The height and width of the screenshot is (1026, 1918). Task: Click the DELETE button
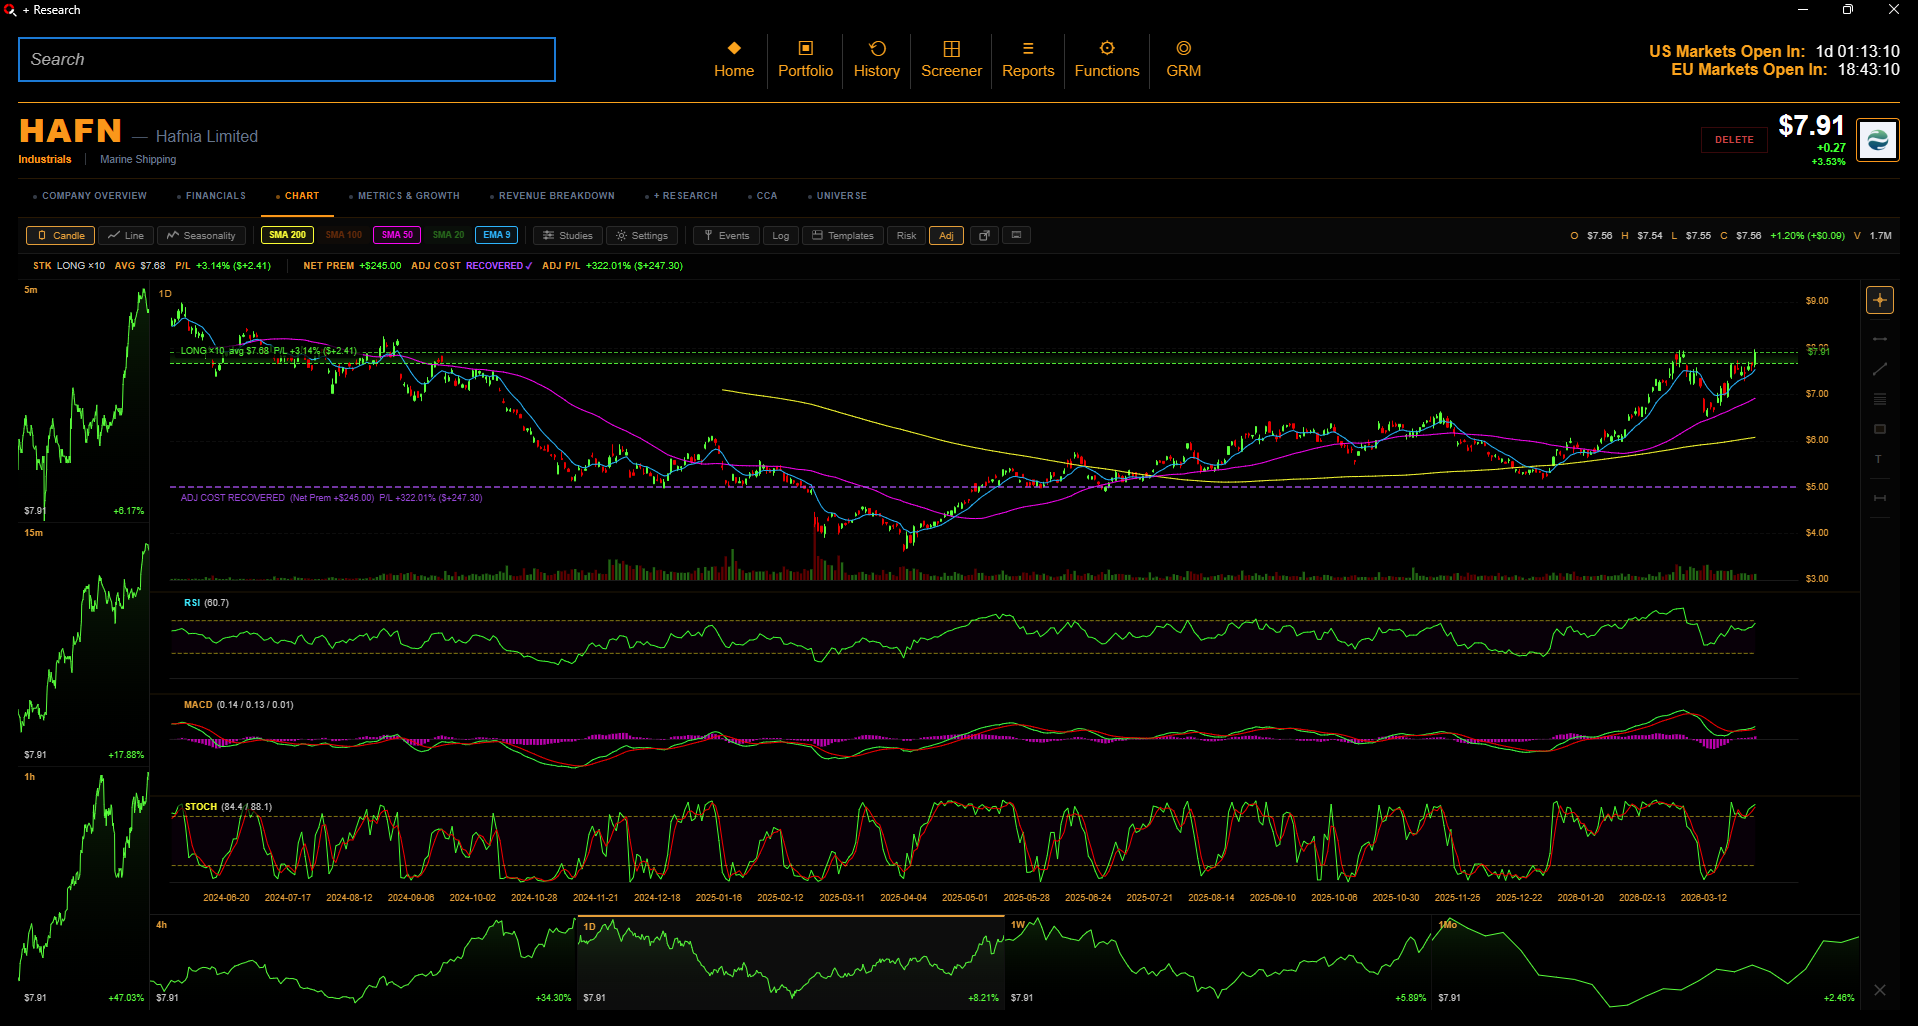[x=1734, y=140]
